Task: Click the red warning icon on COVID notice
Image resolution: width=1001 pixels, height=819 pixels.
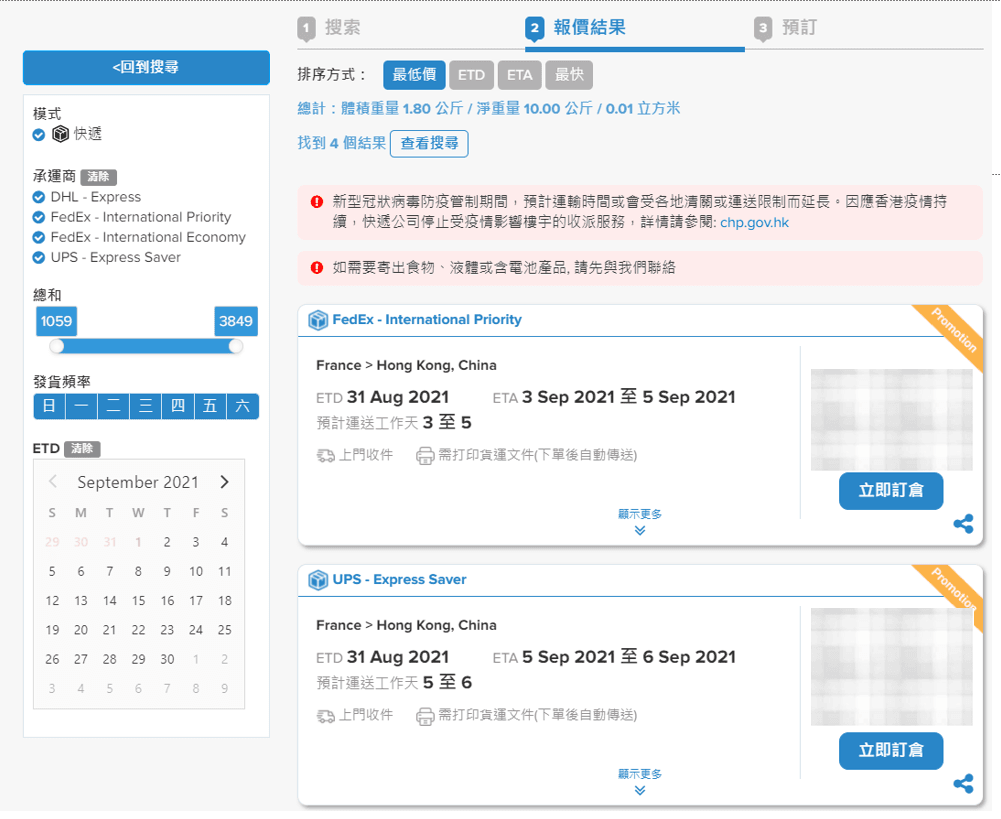Action: click(317, 202)
